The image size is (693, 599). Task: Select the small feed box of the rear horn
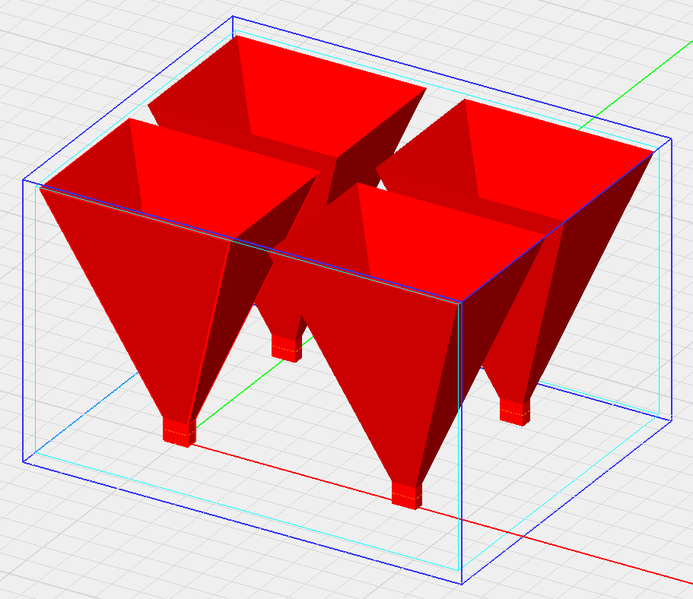point(287,348)
